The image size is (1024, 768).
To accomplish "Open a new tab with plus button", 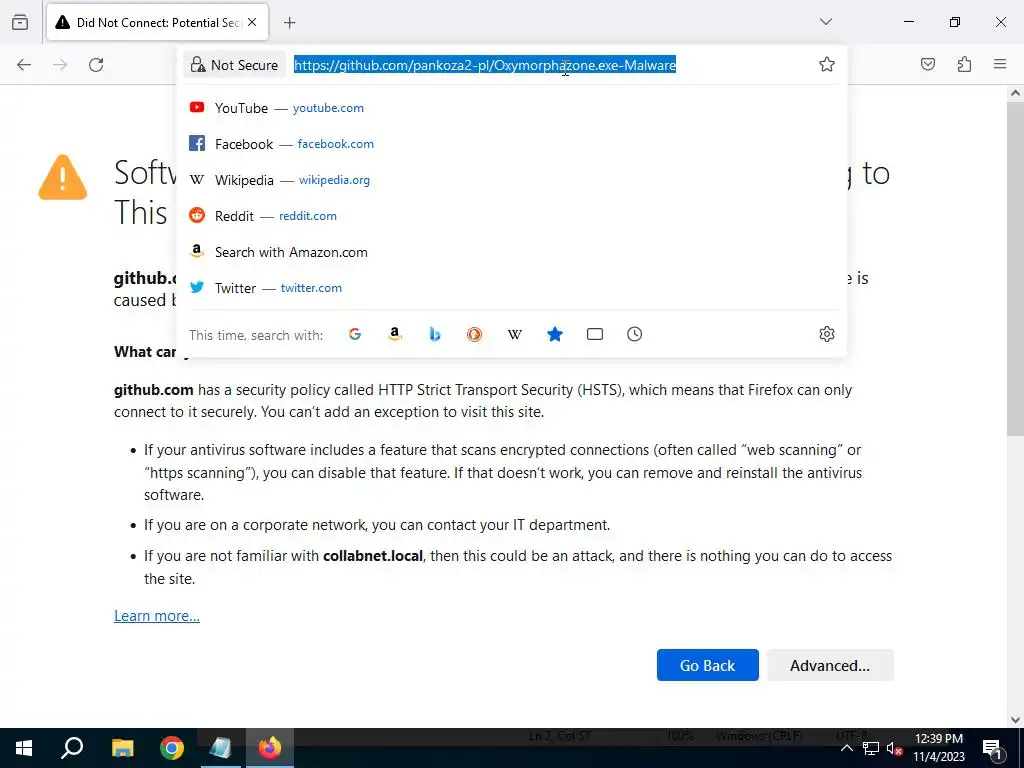I will coord(289,23).
